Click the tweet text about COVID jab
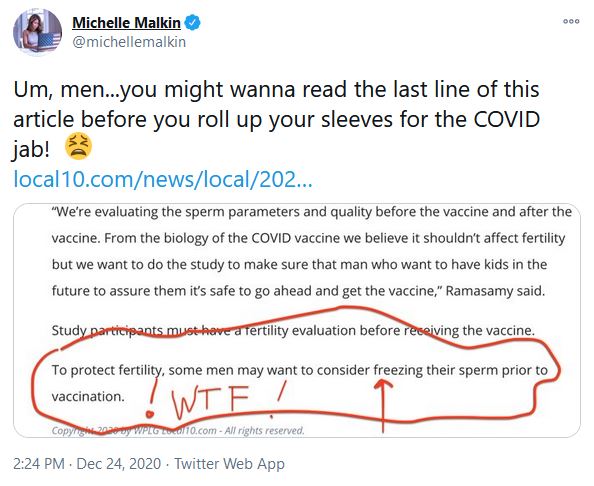 click(276, 119)
